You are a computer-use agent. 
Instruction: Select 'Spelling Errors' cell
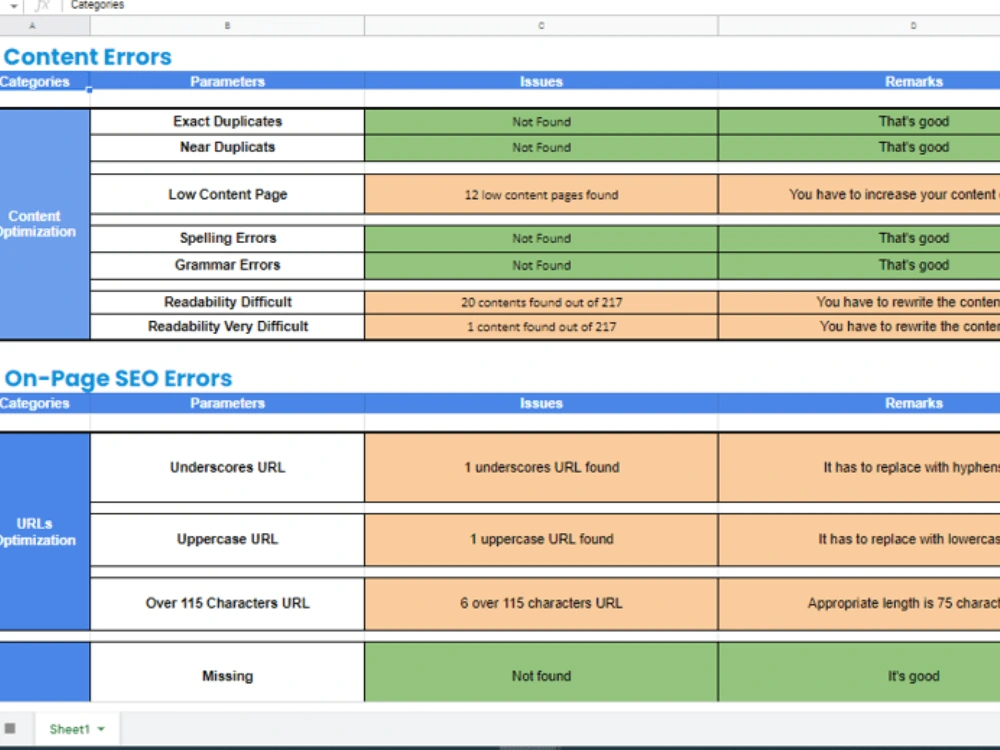(x=227, y=239)
